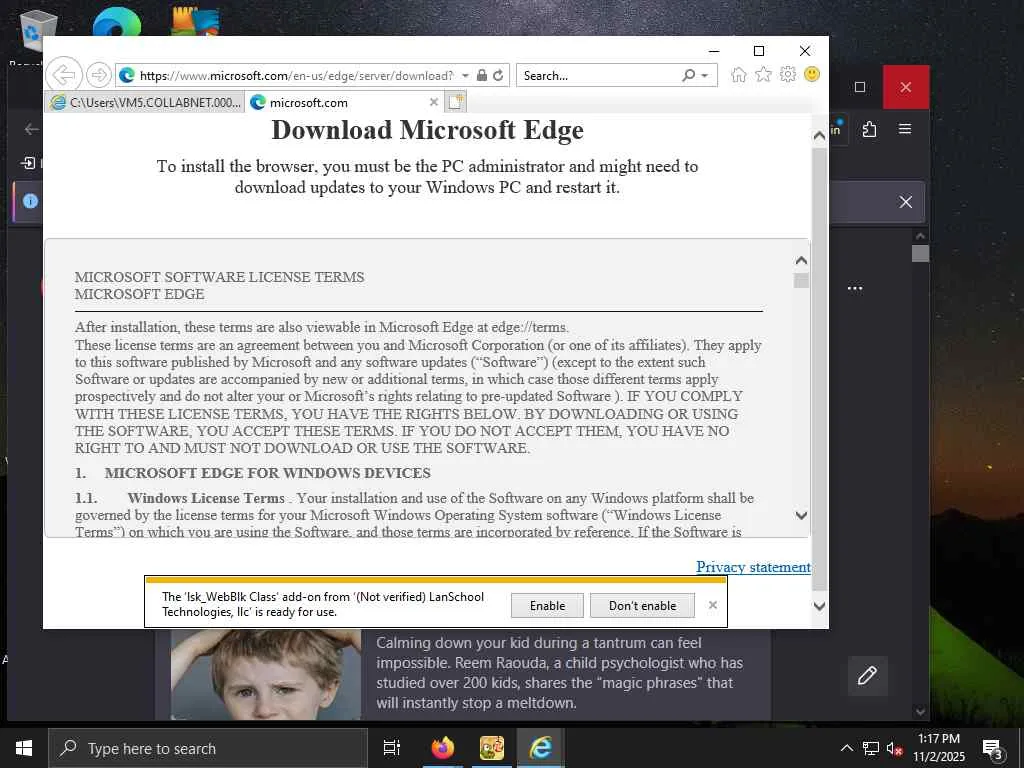This screenshot has height=768, width=1024.
Task: Click the search magnifier icon
Action: [688, 75]
